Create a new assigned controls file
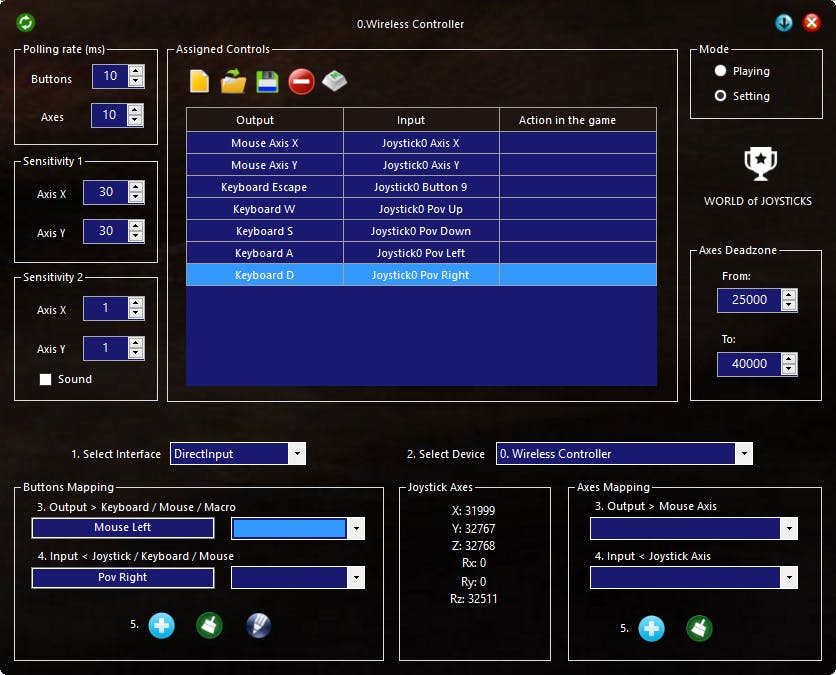Image resolution: width=836 pixels, height=675 pixels. point(199,82)
